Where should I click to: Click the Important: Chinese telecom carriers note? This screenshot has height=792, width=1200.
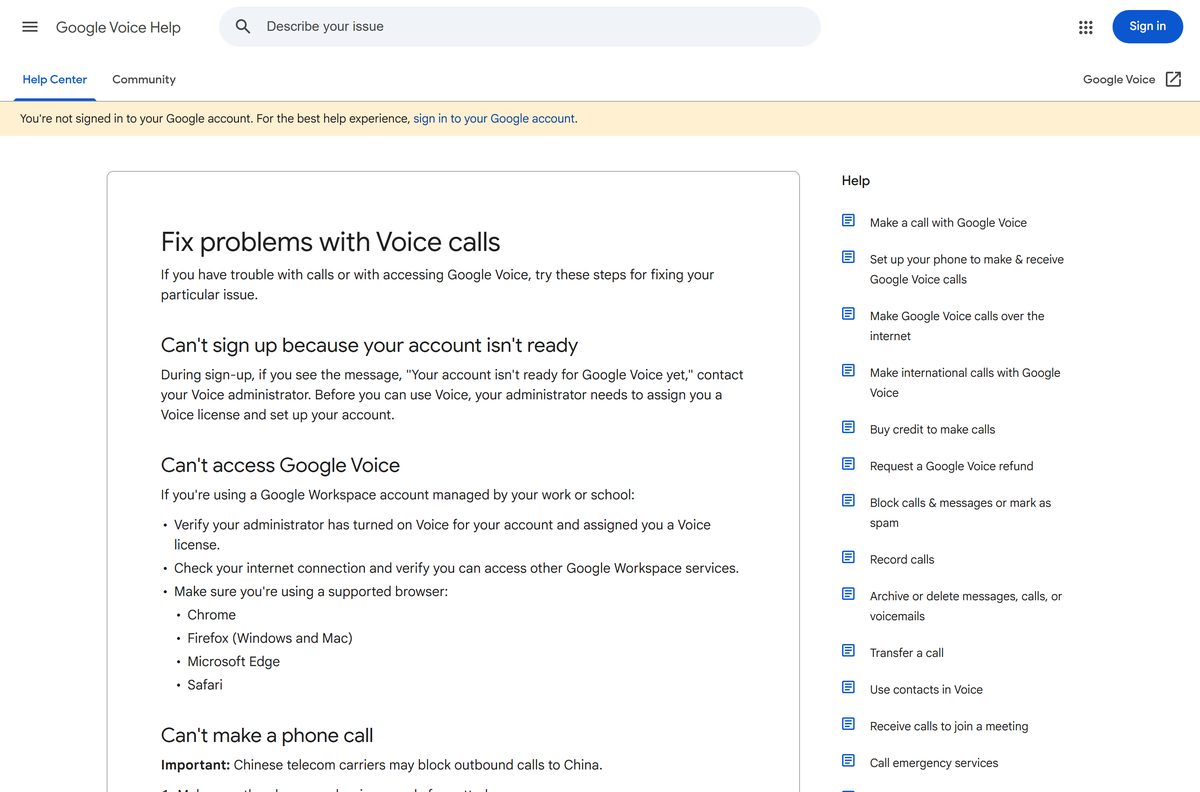pyautogui.click(x=381, y=765)
